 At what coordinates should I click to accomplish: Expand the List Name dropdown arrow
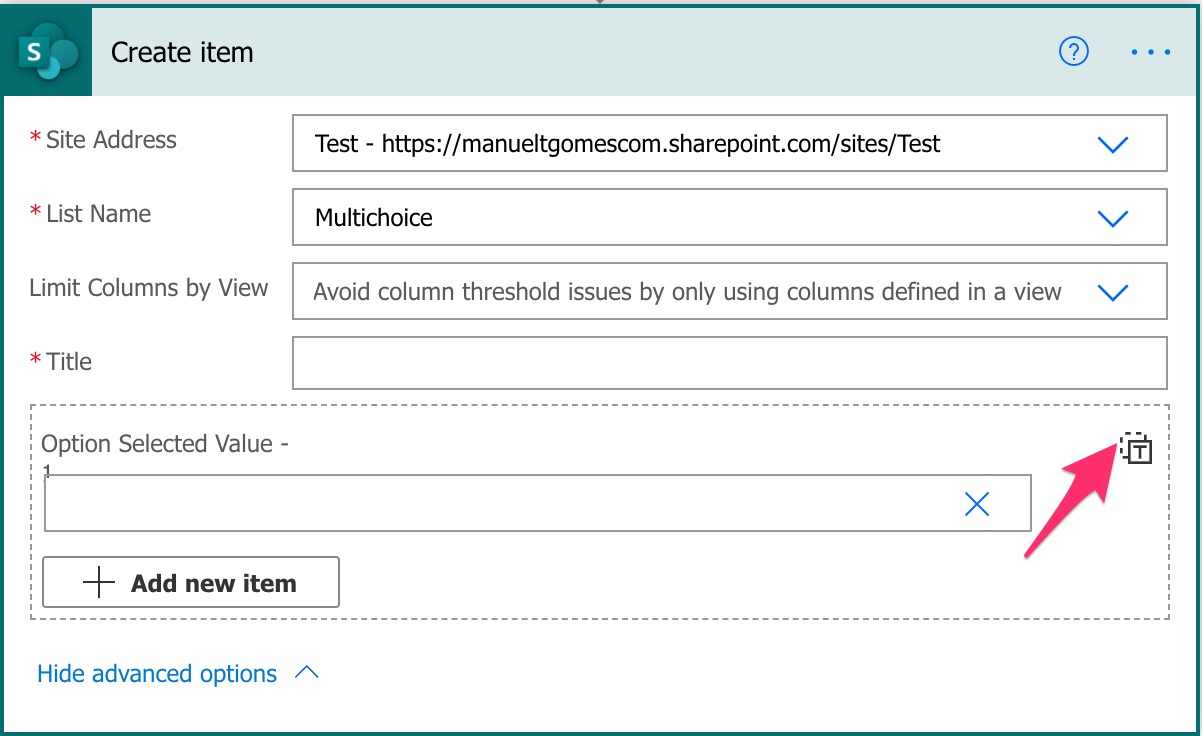(x=1113, y=218)
